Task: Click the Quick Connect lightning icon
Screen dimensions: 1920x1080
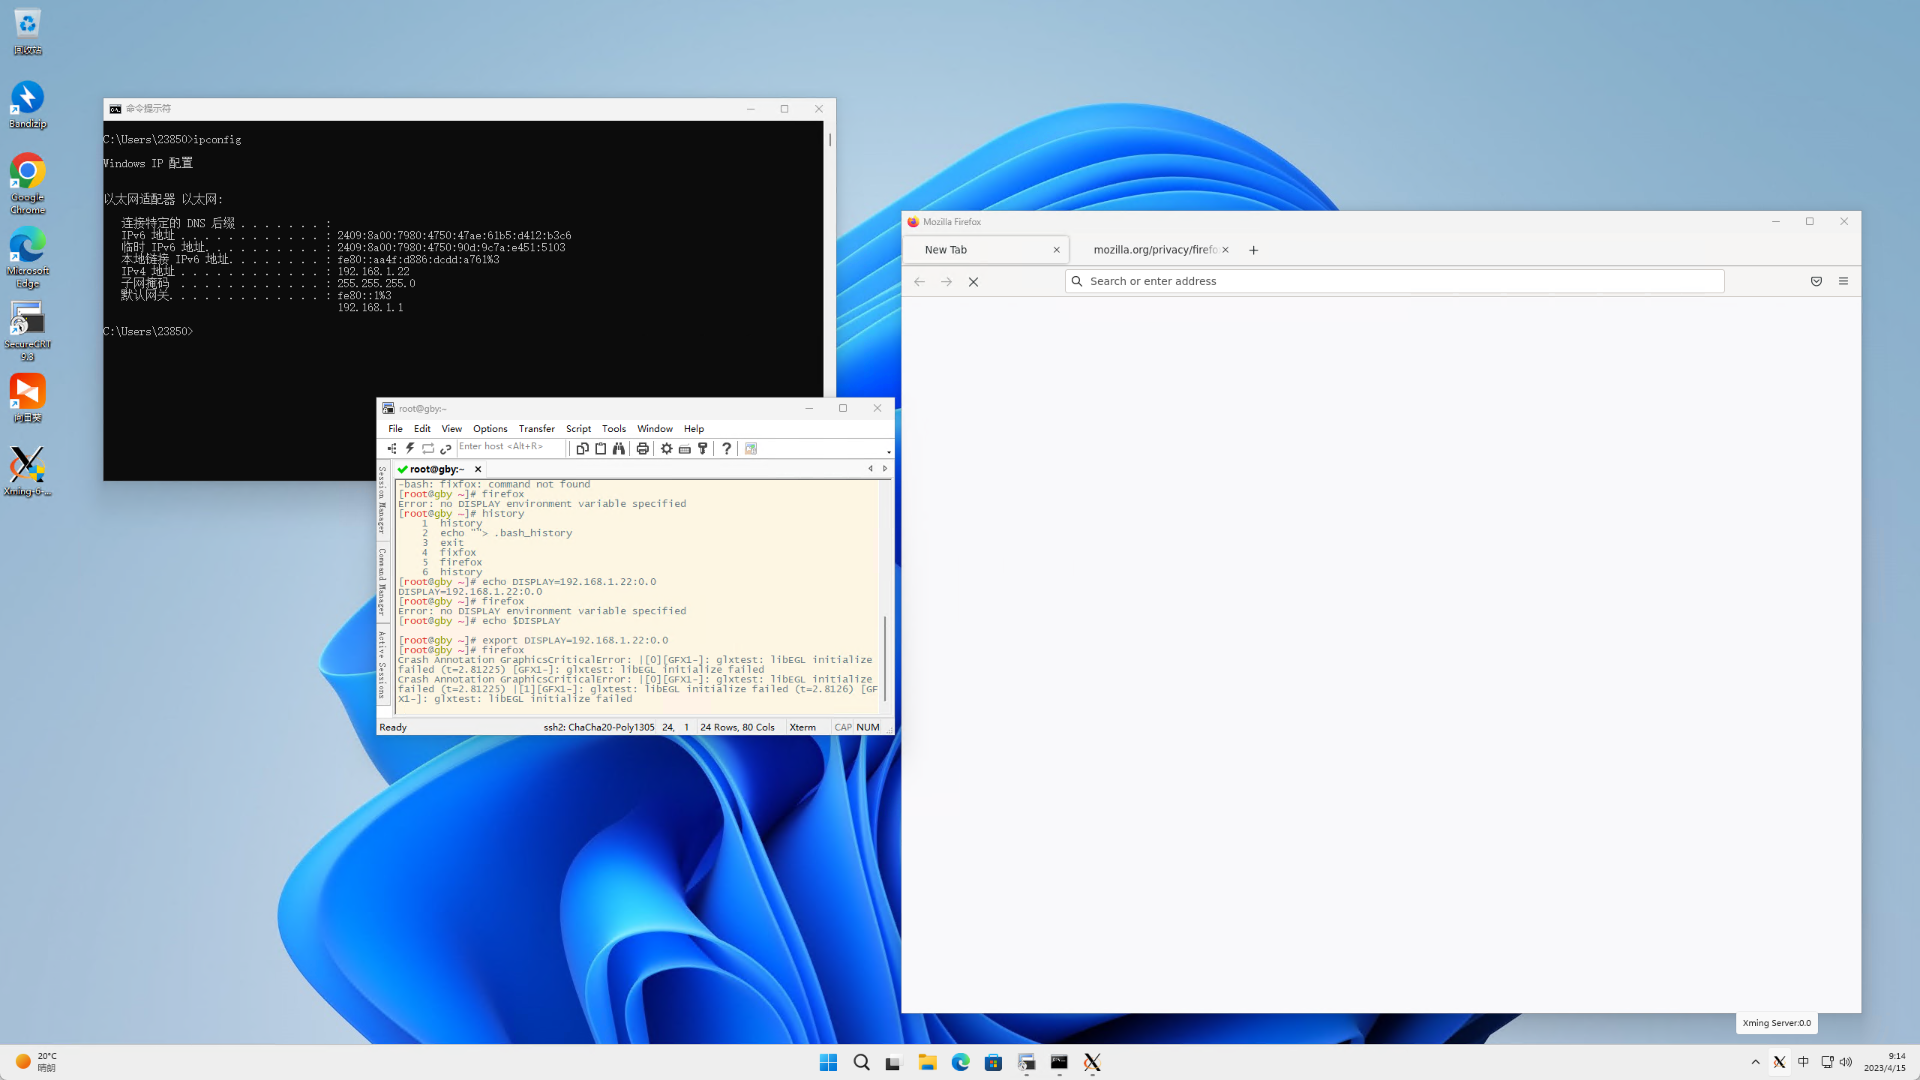Action: click(x=410, y=449)
